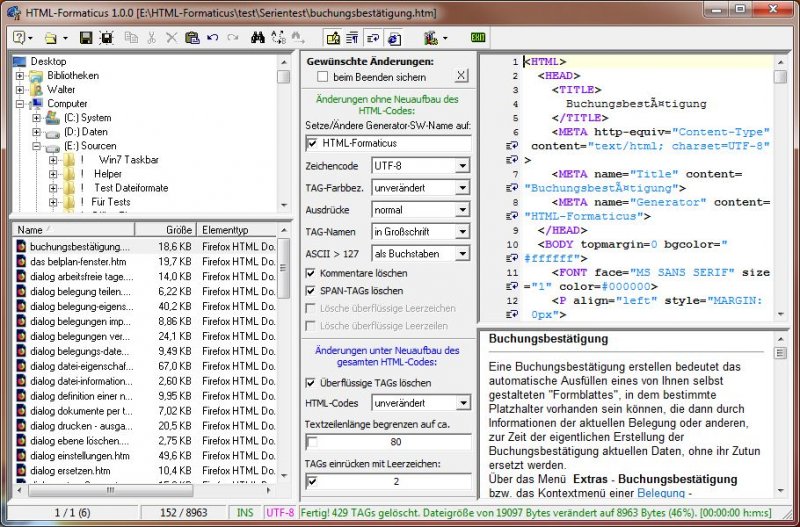This screenshot has height=527, width=800.
Task: Click the undo arrow icon
Action: (212, 38)
